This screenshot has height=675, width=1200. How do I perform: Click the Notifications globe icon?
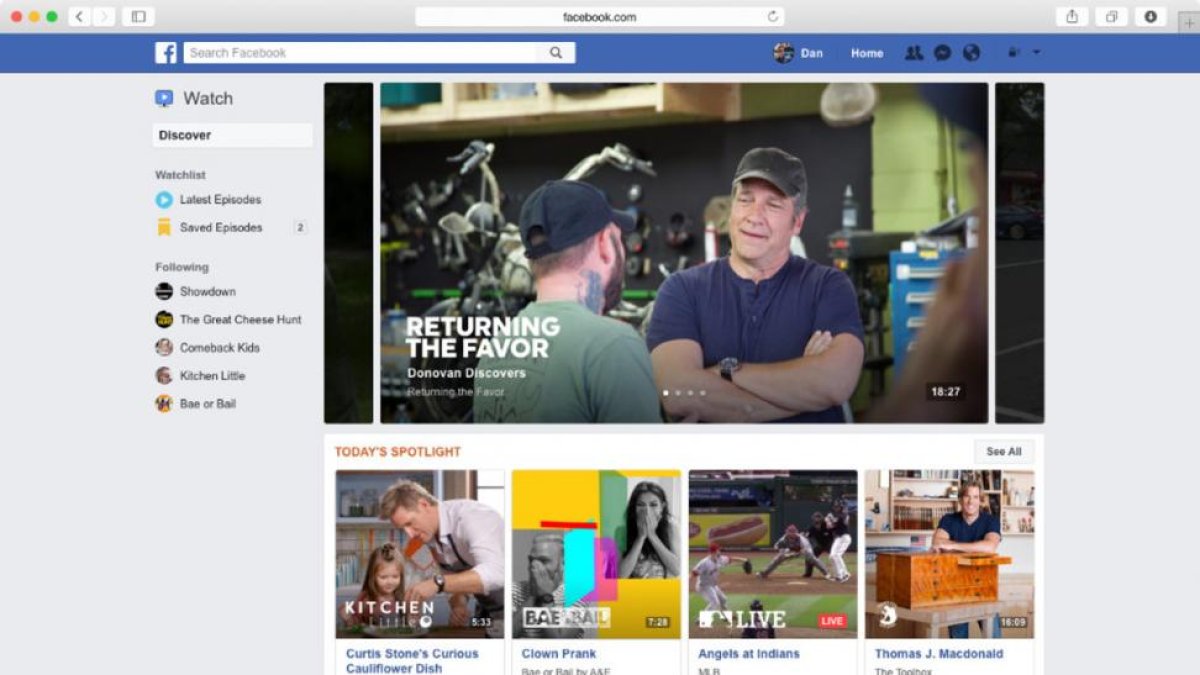tap(971, 52)
